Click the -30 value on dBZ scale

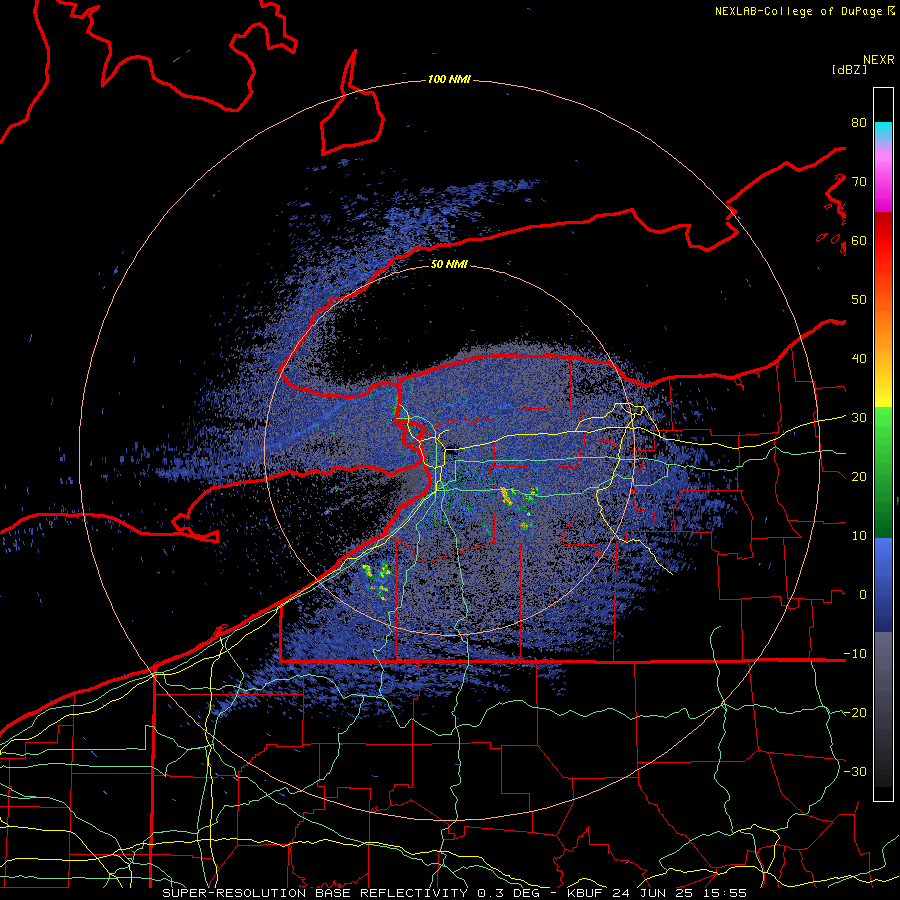[x=855, y=772]
